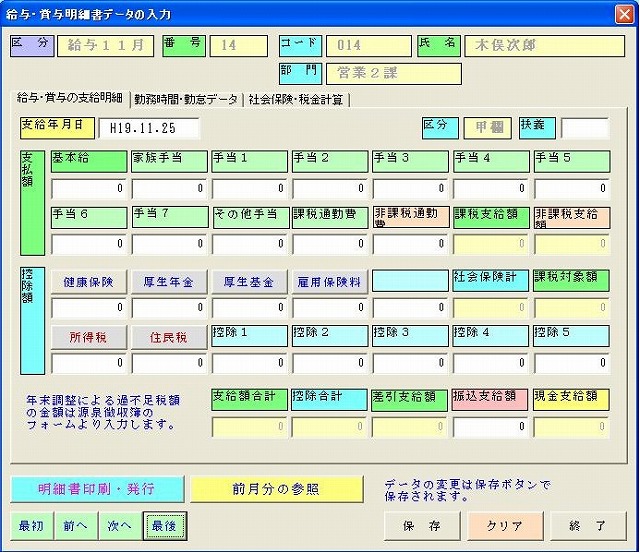This screenshot has height=553, width=640.
Task: Select the 給与・賞与の支給明細 tab
Action: [x=68, y=98]
